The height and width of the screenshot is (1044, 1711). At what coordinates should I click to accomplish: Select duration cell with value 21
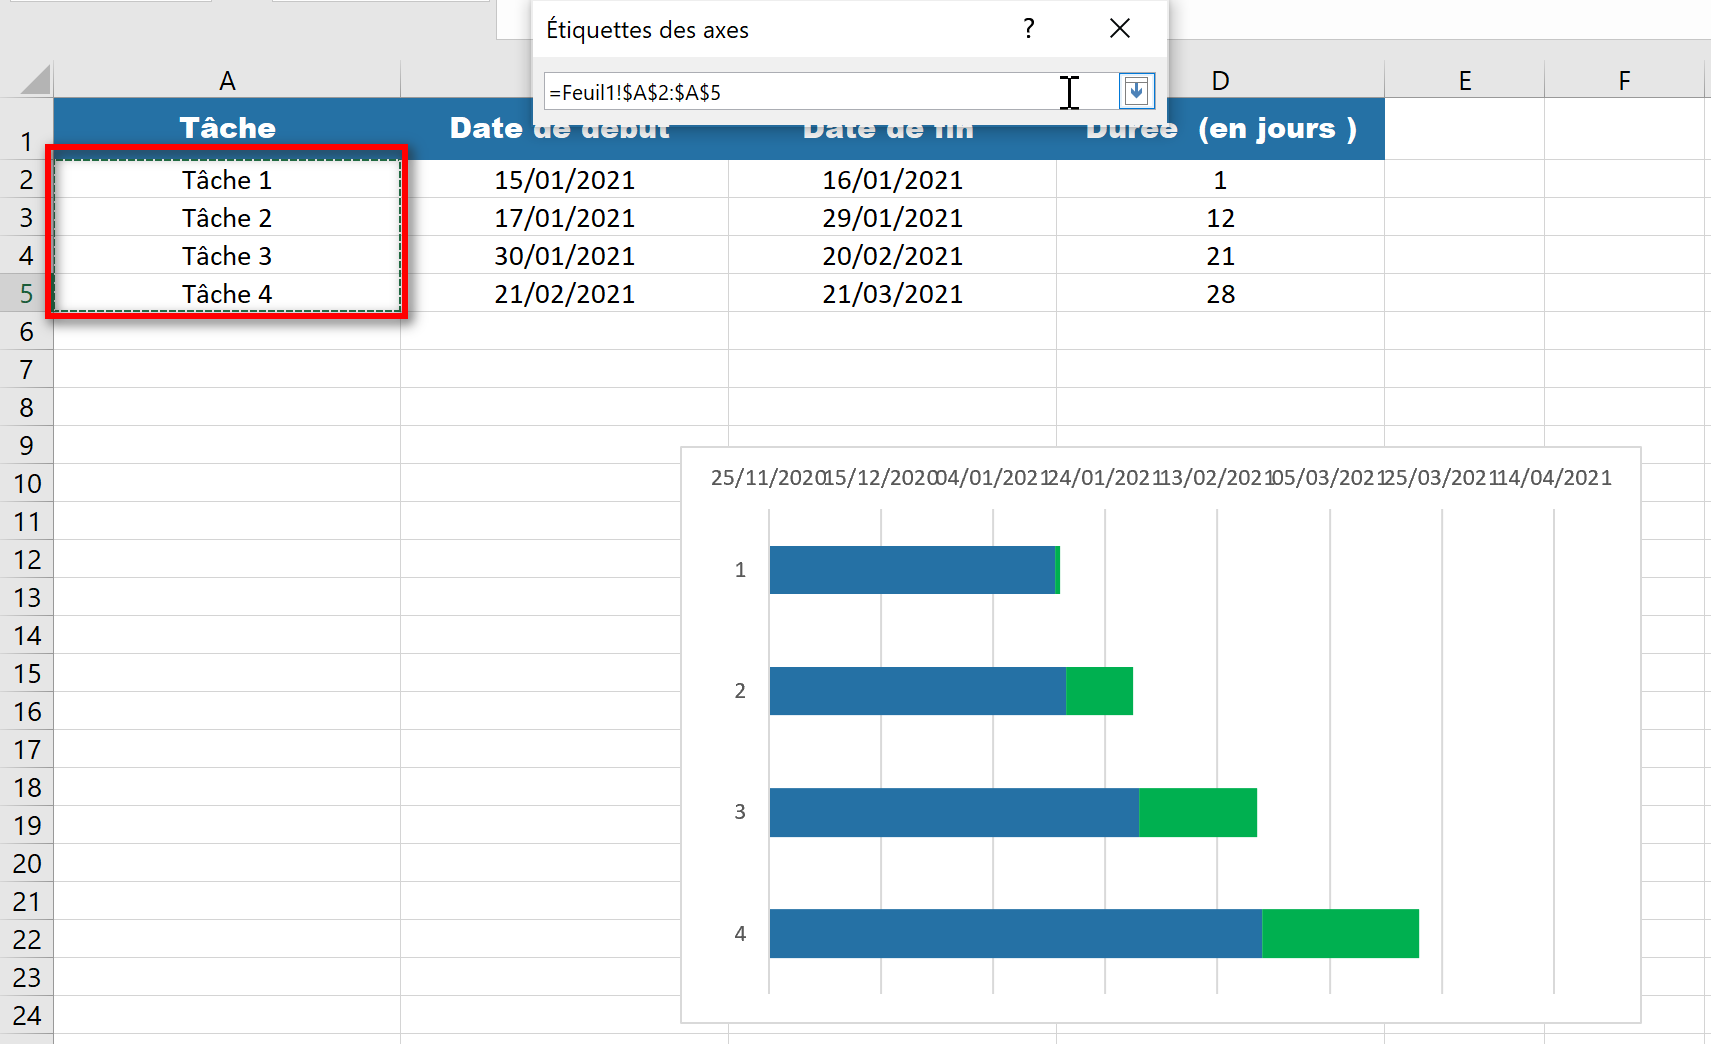[1220, 256]
